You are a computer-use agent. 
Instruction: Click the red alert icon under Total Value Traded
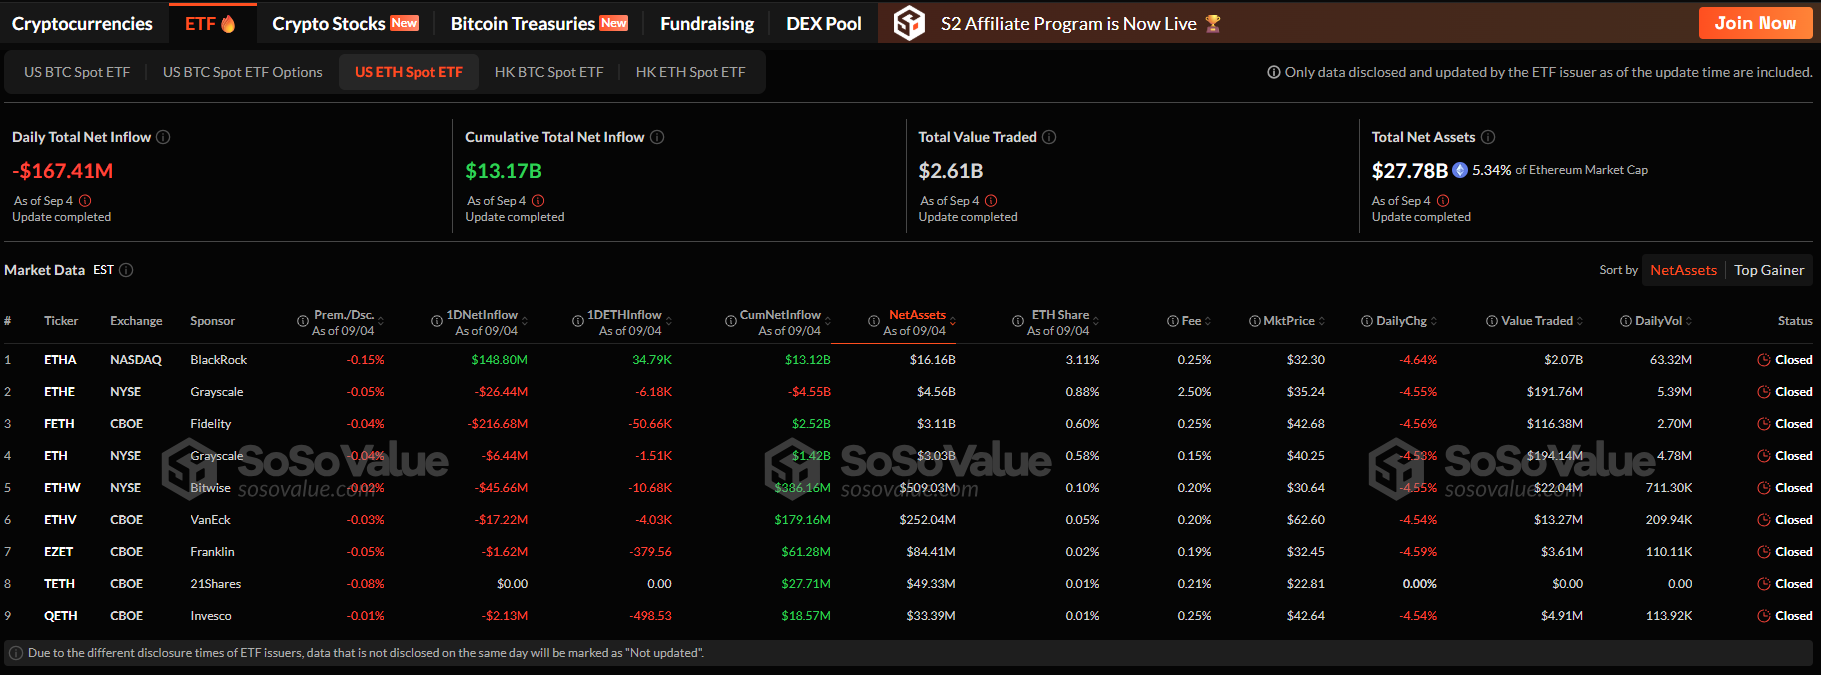(991, 201)
